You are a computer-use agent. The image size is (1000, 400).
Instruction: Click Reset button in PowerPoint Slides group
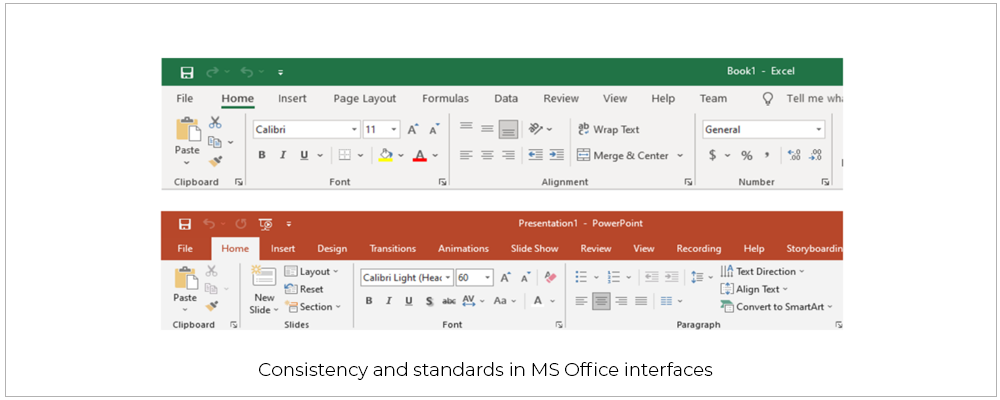click(304, 289)
